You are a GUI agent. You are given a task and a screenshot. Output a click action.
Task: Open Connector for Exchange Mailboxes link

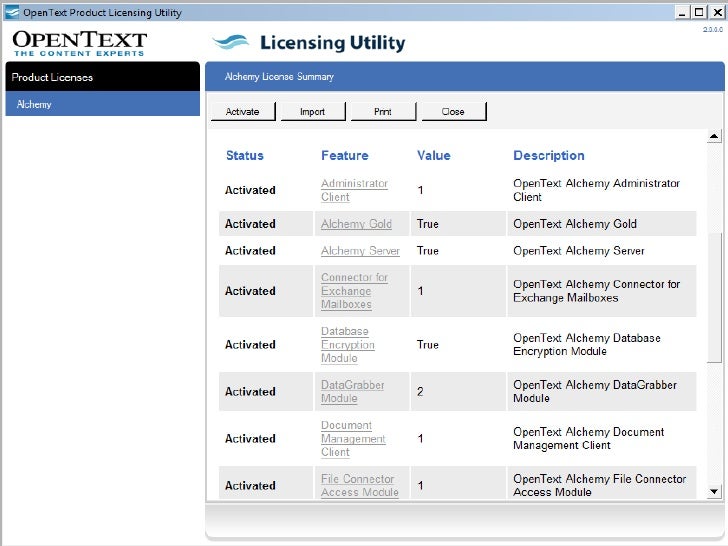(354, 291)
